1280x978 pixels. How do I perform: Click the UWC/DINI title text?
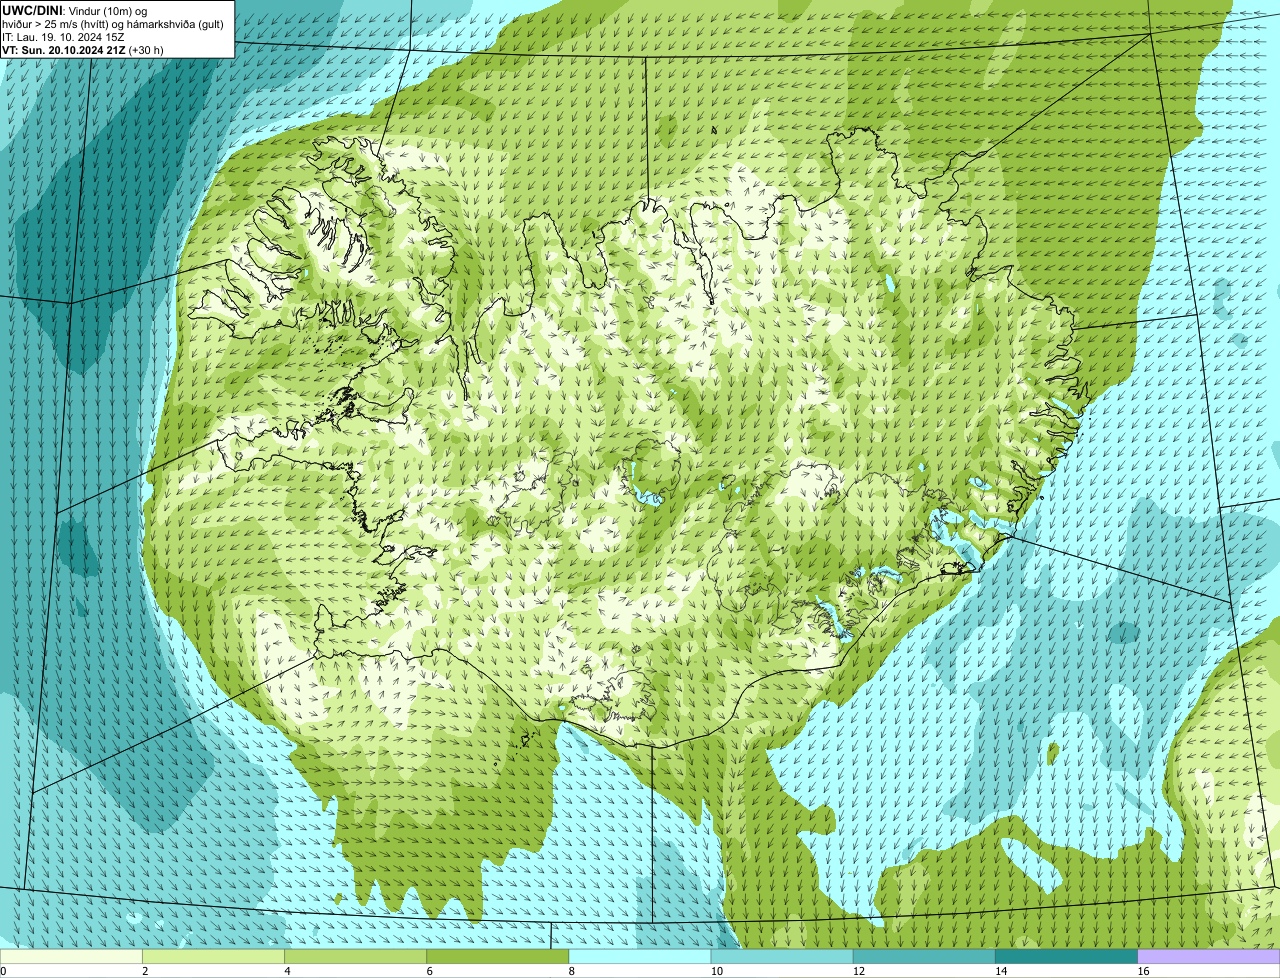click(x=32, y=10)
